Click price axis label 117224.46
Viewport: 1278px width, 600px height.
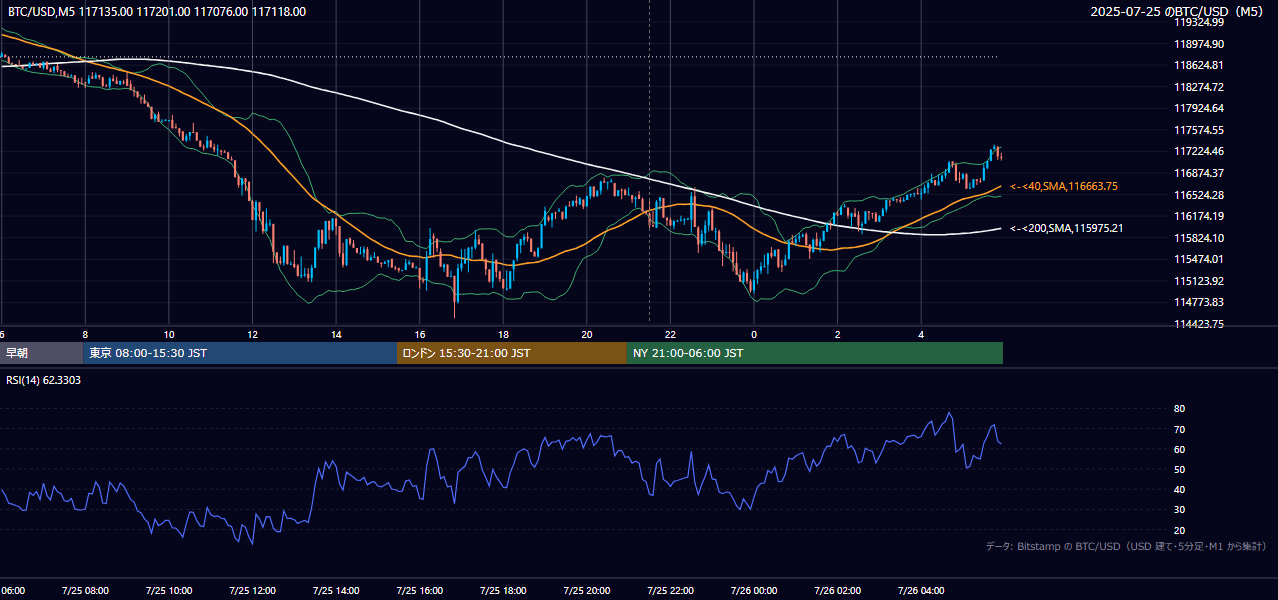1199,151
